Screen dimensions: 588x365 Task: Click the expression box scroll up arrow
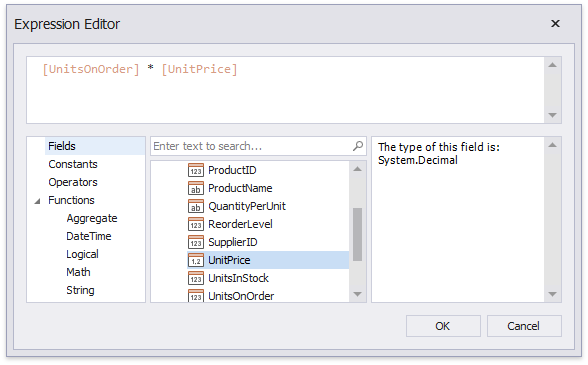(552, 65)
